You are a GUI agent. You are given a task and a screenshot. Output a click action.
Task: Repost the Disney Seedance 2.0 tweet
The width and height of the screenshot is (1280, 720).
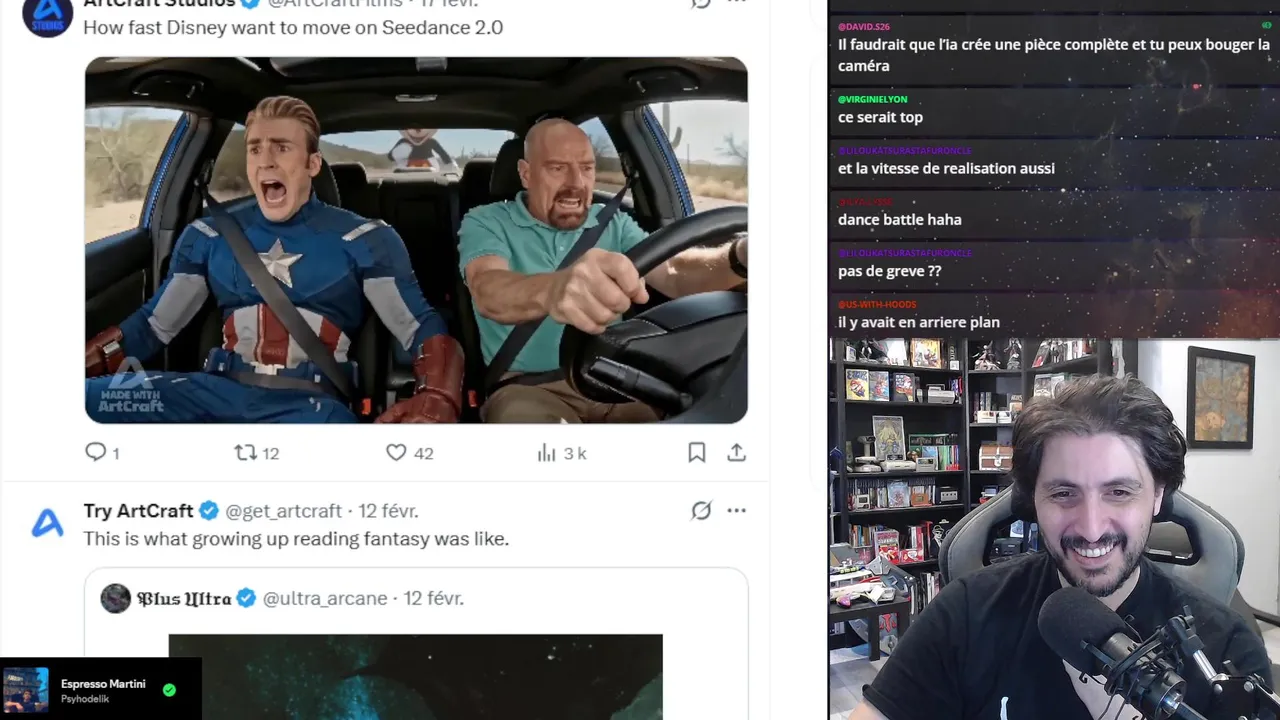pos(256,453)
